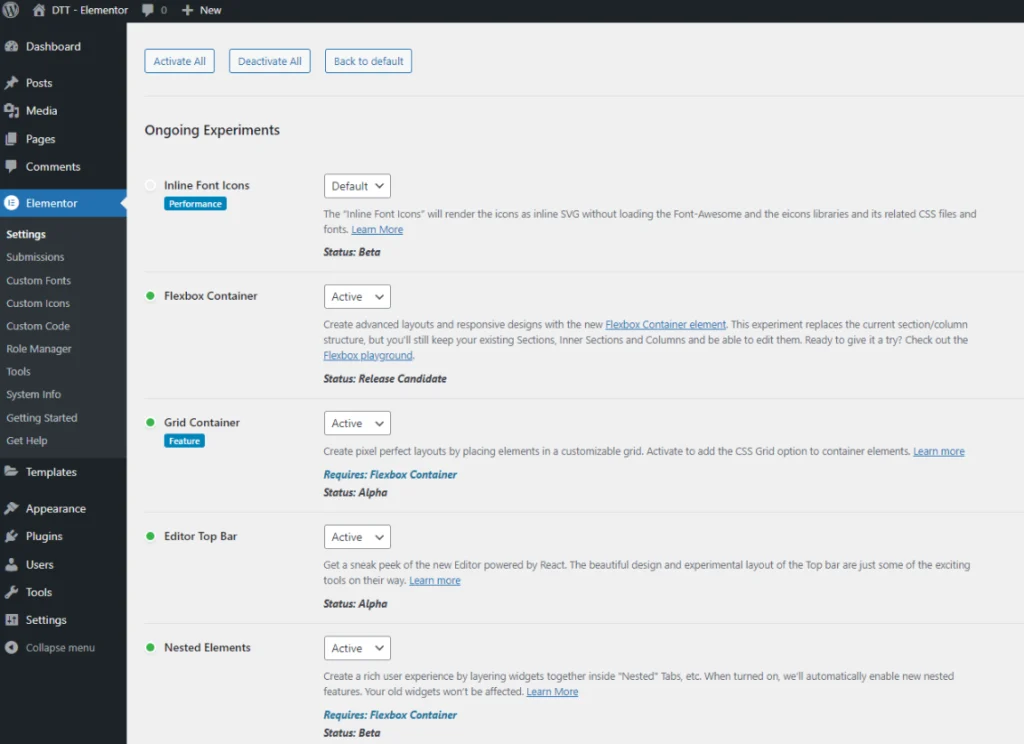The image size is (1024, 744).
Task: Click the Collapse menu label
Action: click(60, 647)
